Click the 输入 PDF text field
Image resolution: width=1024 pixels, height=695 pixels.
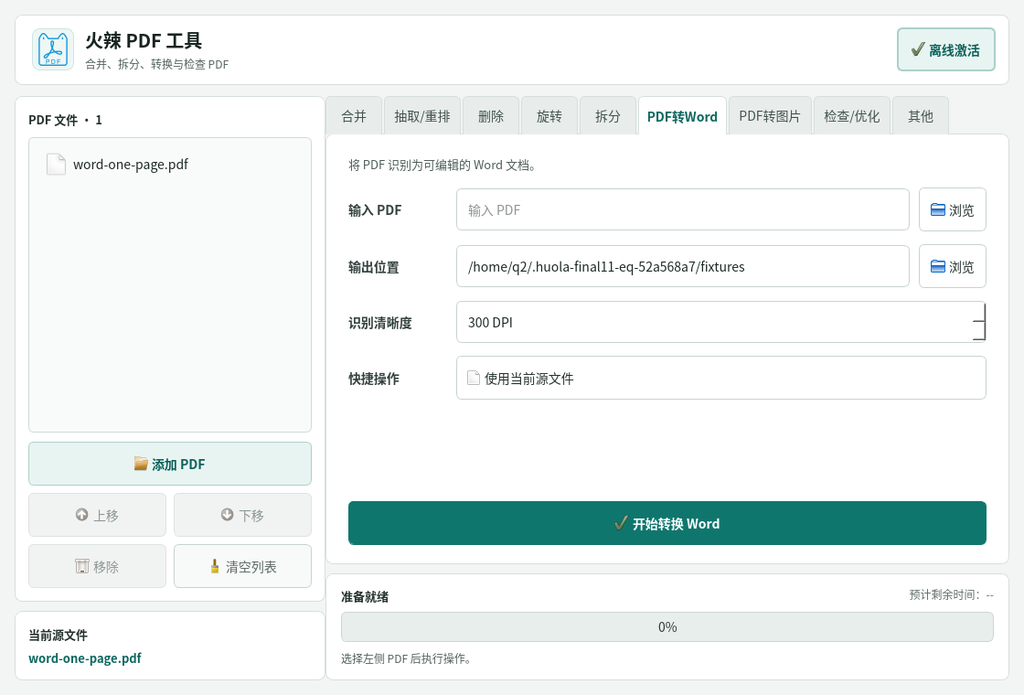[x=682, y=210]
